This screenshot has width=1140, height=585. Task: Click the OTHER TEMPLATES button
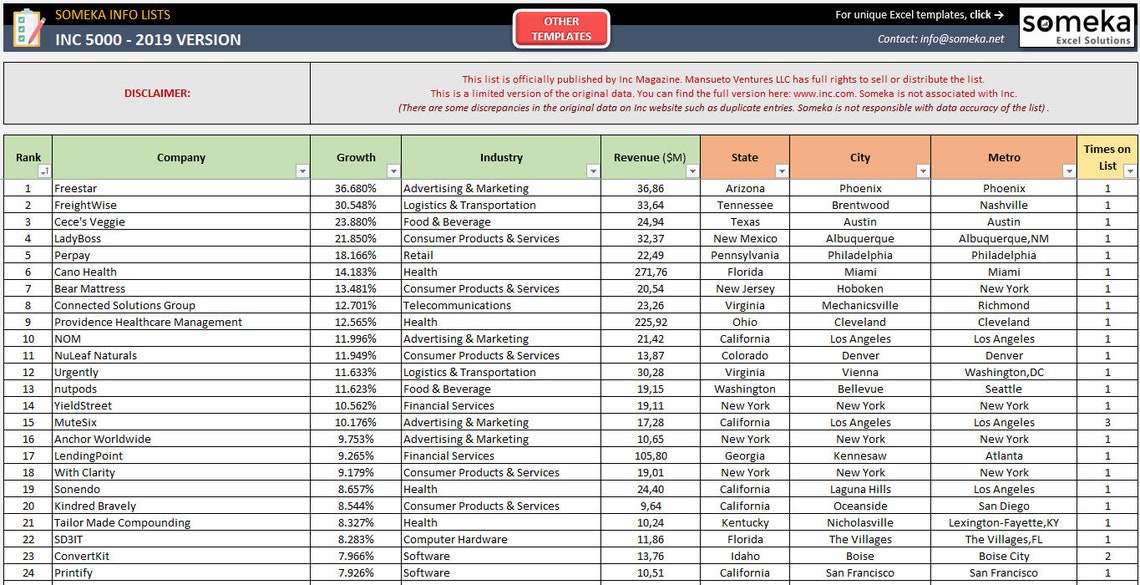[x=561, y=29]
